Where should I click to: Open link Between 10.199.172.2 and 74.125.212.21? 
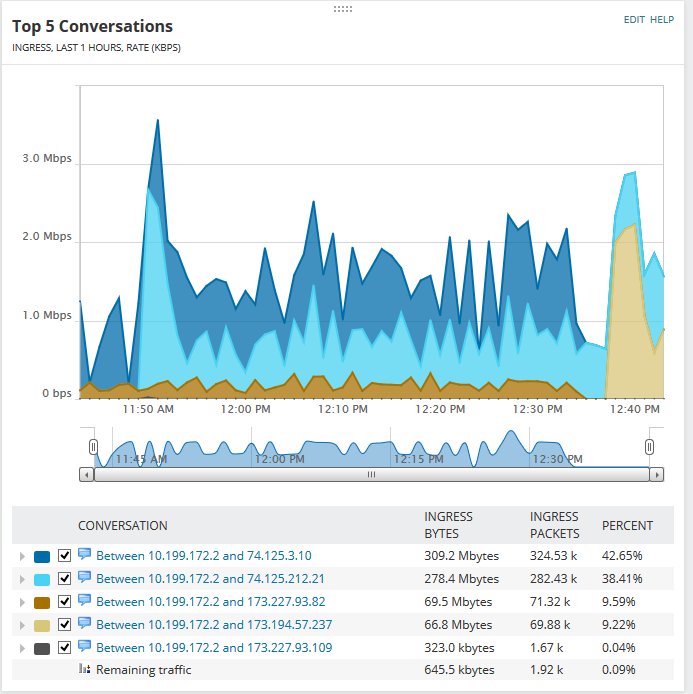click(210, 578)
